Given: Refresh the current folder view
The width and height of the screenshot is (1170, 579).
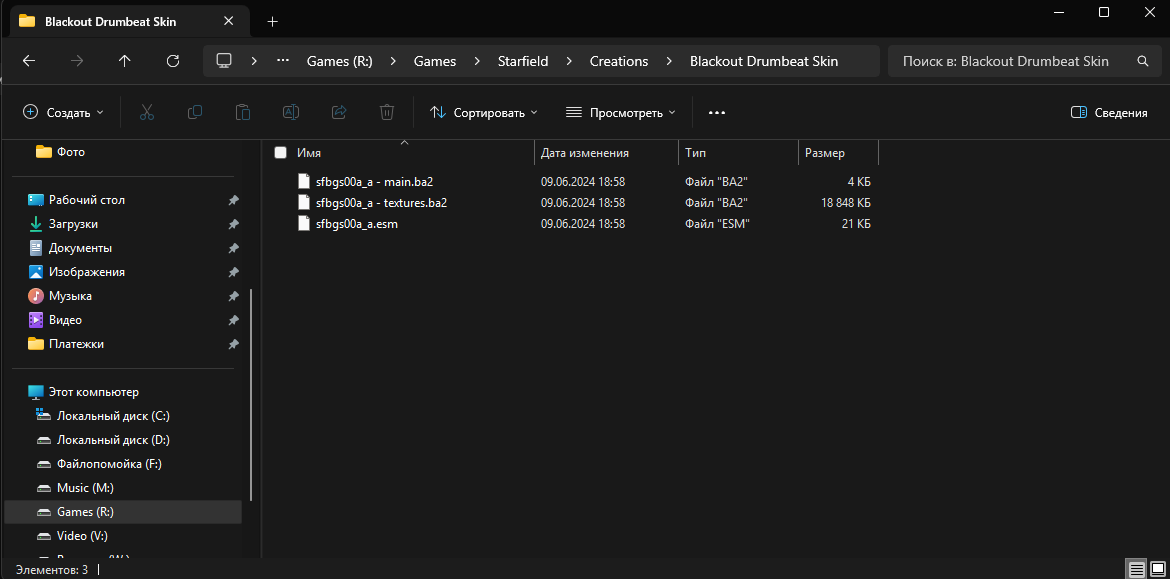Looking at the screenshot, I should click(x=172, y=61).
